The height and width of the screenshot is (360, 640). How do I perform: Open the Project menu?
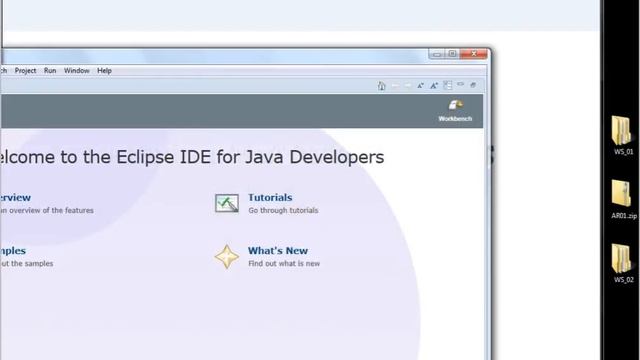[25, 71]
